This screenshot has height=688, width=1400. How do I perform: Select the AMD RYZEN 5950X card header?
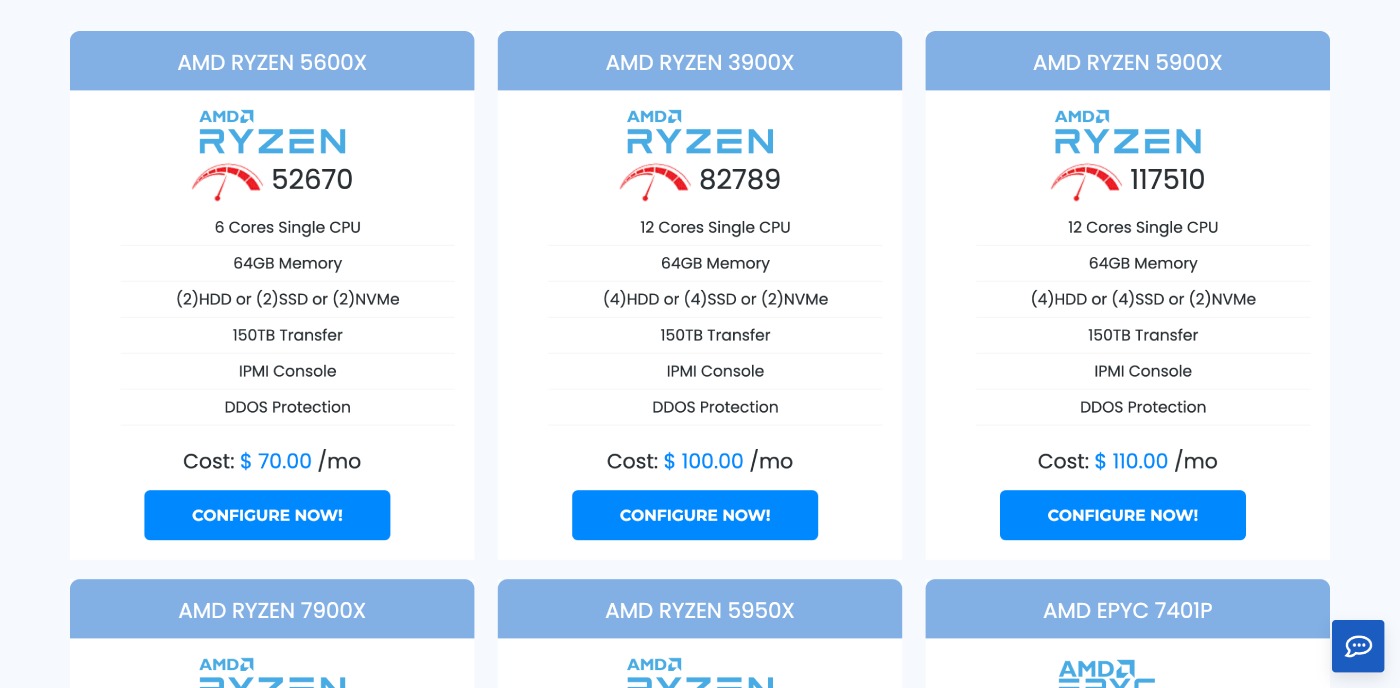pos(700,610)
